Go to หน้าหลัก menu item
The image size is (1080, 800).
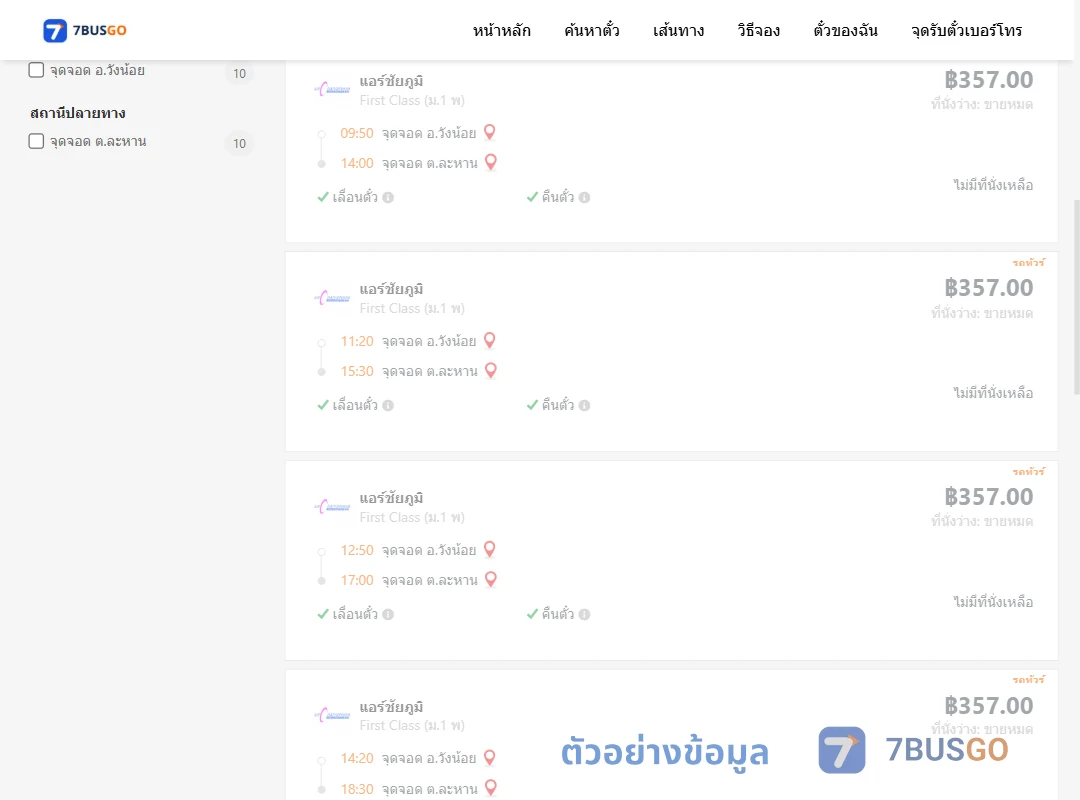501,30
